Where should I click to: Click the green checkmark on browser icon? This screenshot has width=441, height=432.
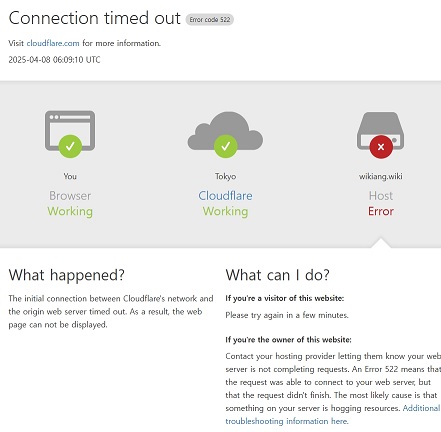(70, 146)
